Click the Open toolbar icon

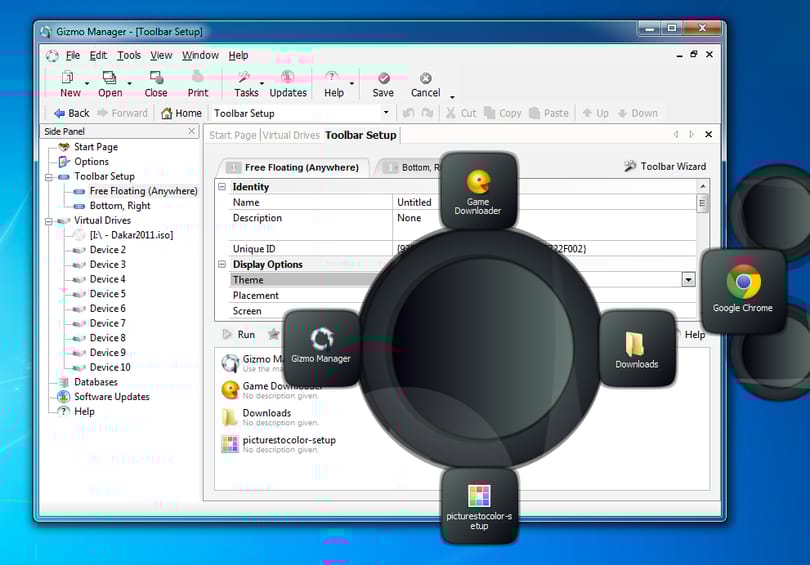point(109,77)
